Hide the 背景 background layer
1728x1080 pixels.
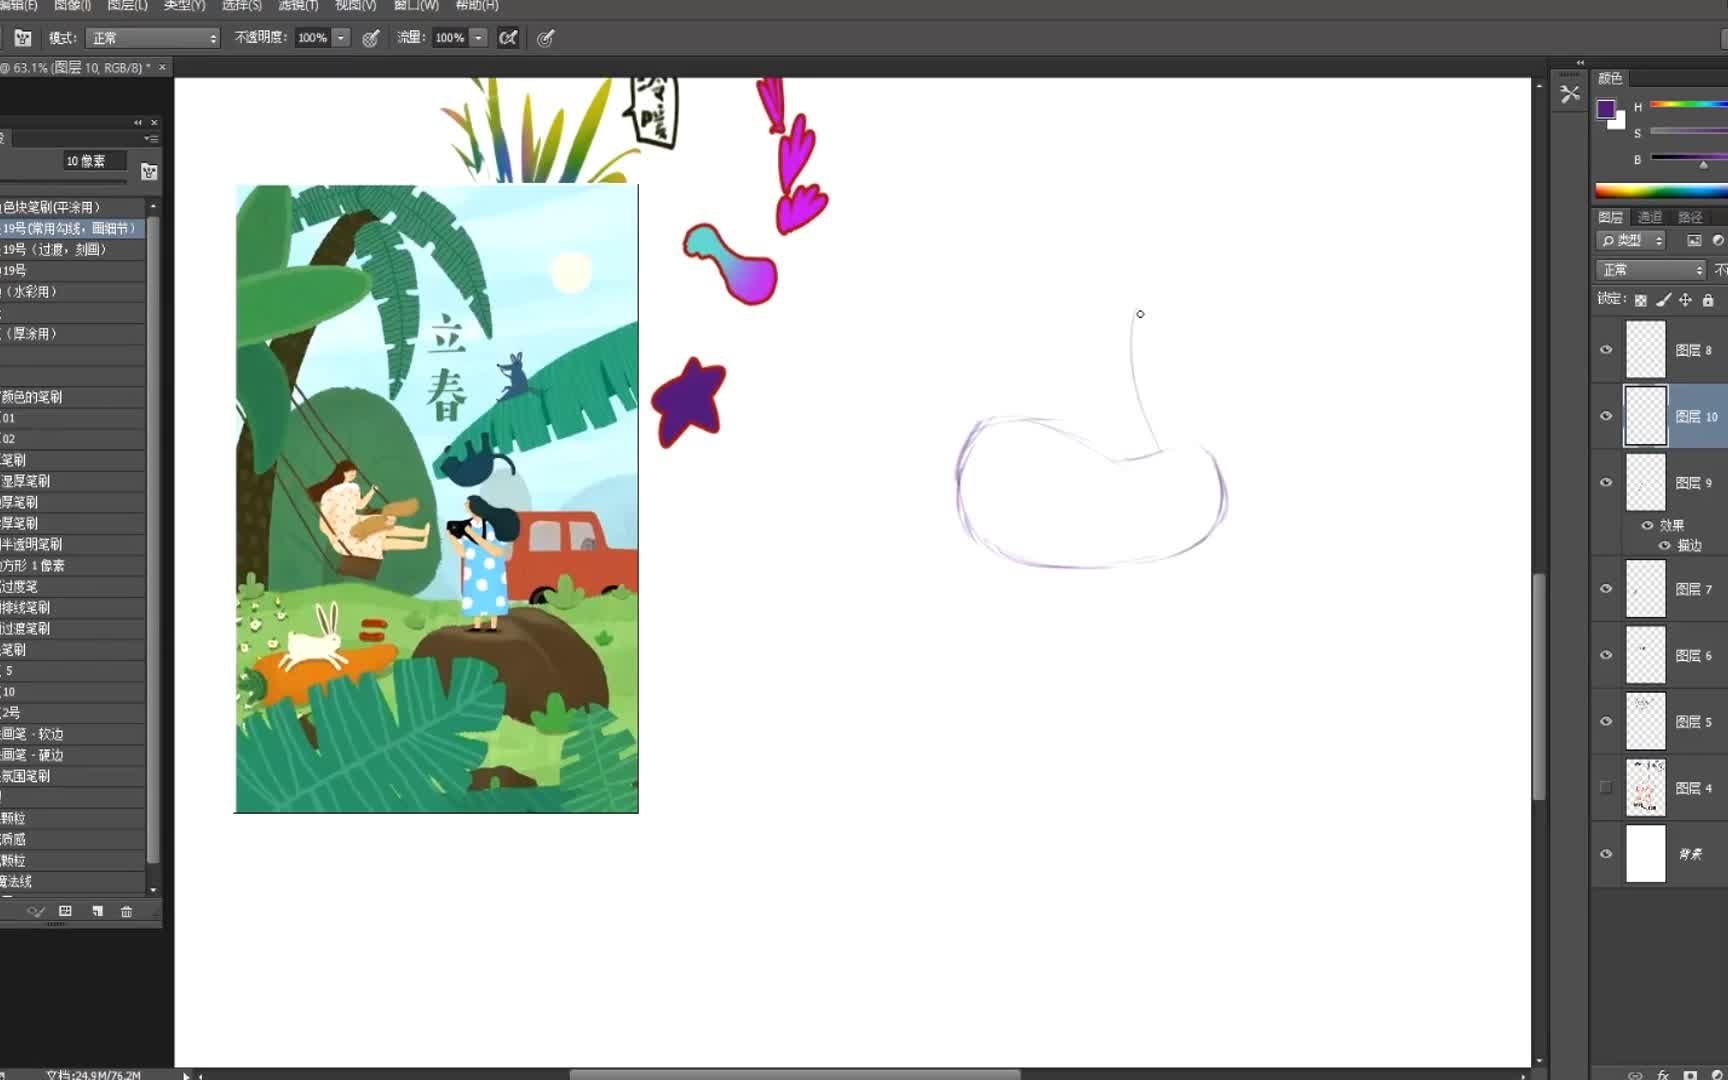pyautogui.click(x=1606, y=854)
